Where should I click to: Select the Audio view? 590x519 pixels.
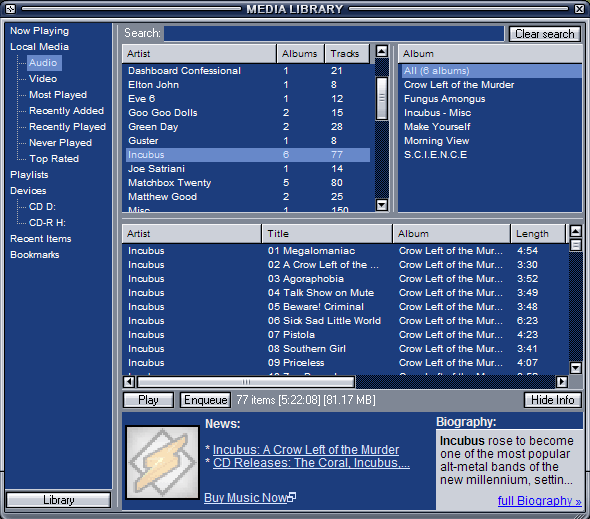[43, 63]
